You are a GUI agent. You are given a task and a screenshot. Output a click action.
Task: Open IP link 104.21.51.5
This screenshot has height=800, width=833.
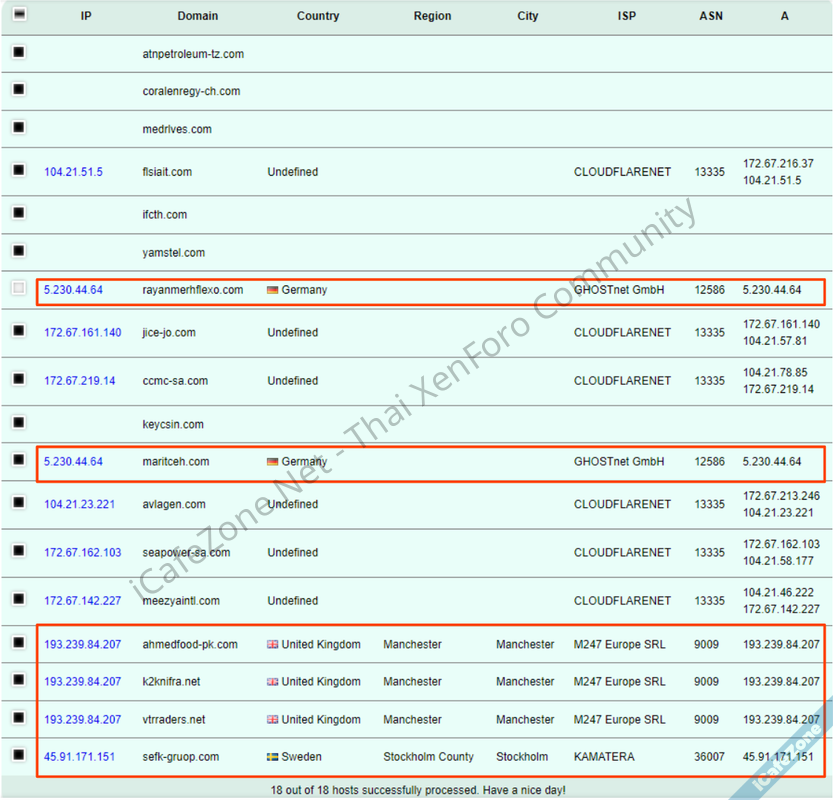[73, 172]
